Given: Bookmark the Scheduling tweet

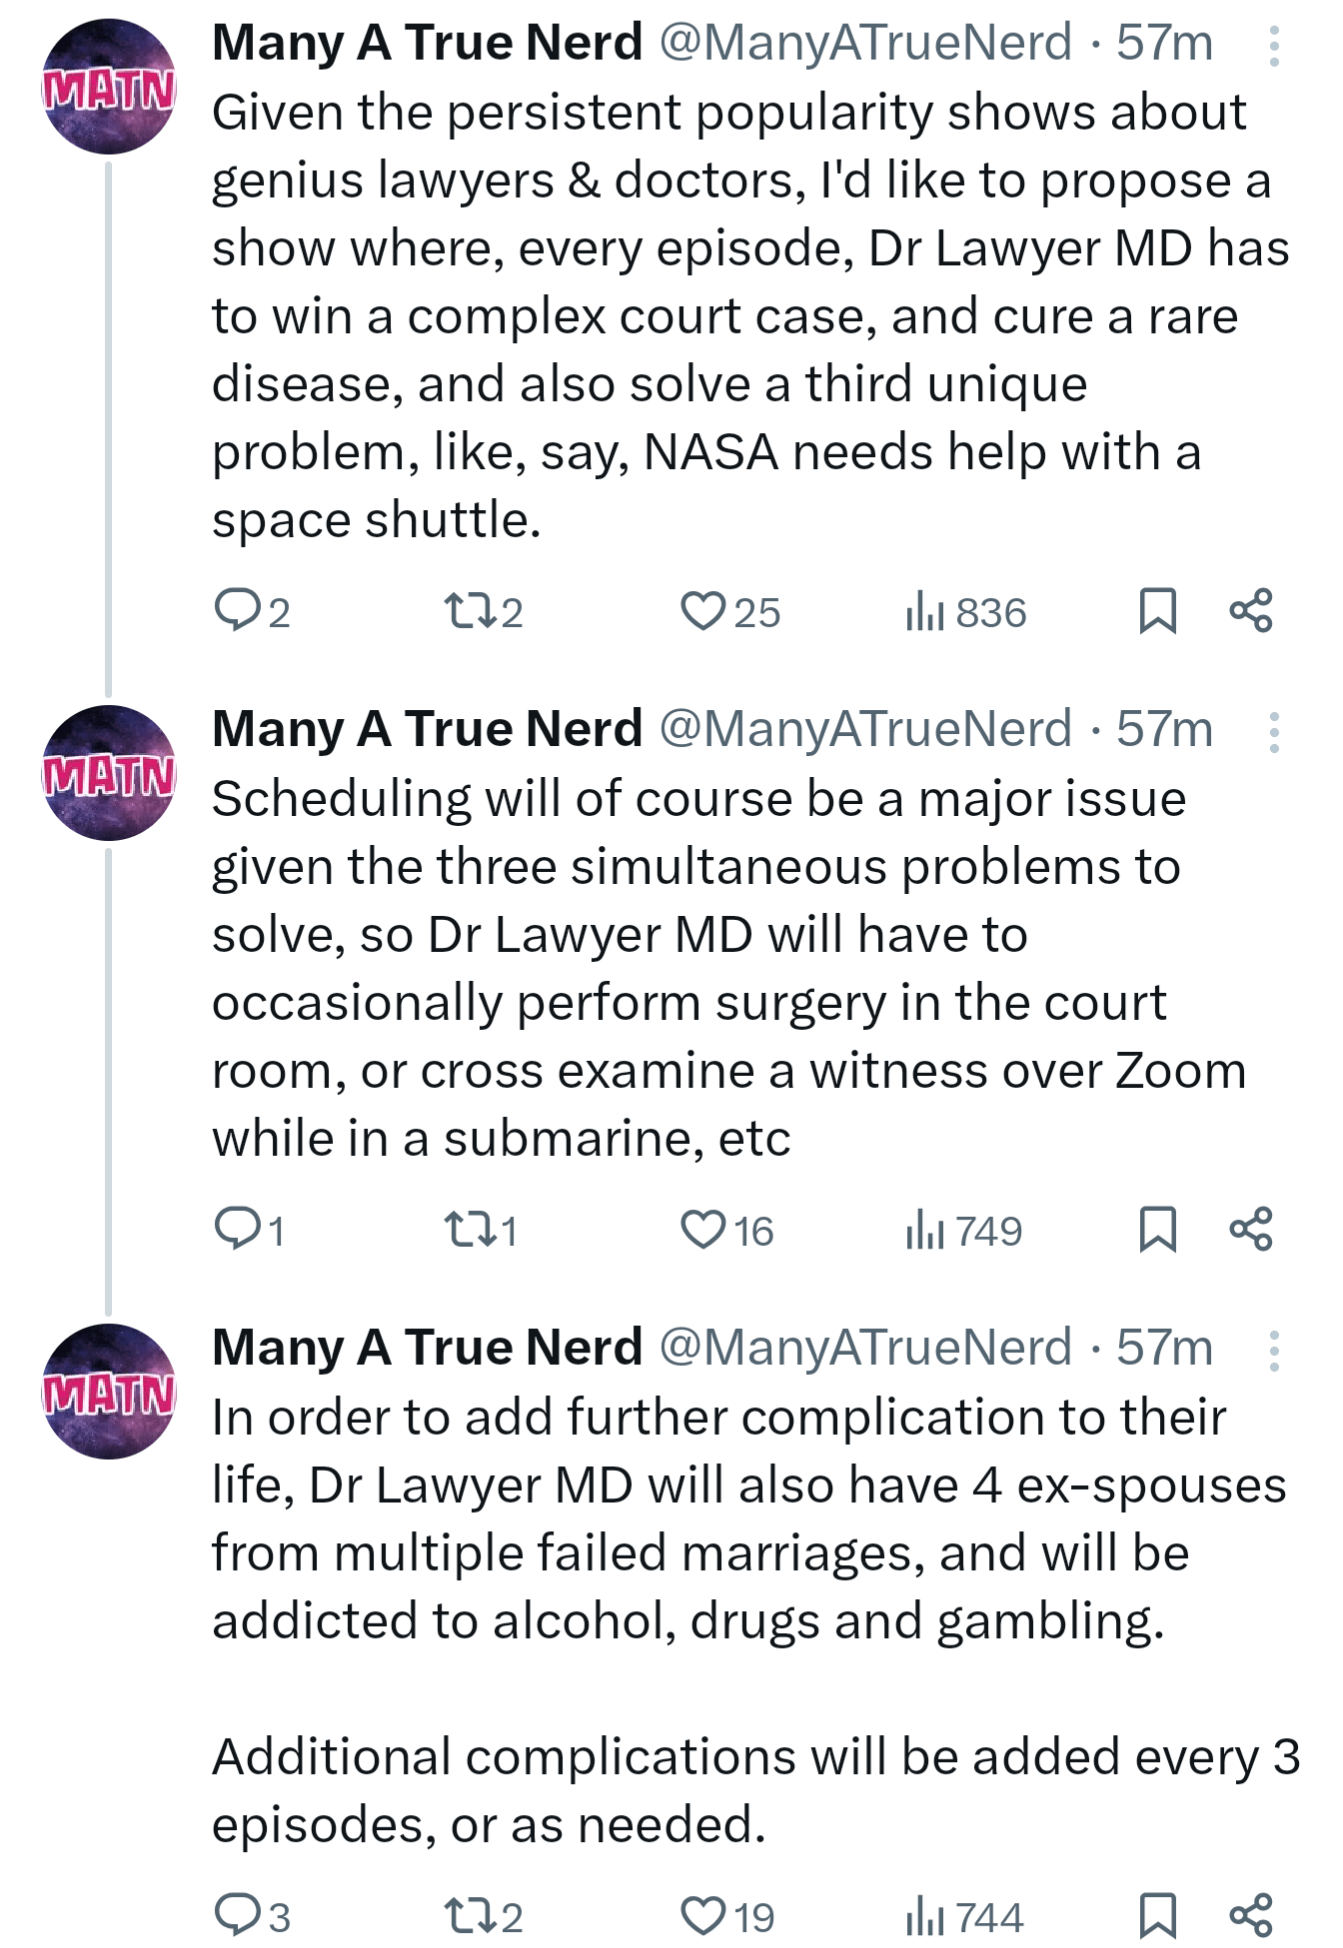Looking at the screenshot, I should click(1157, 1229).
